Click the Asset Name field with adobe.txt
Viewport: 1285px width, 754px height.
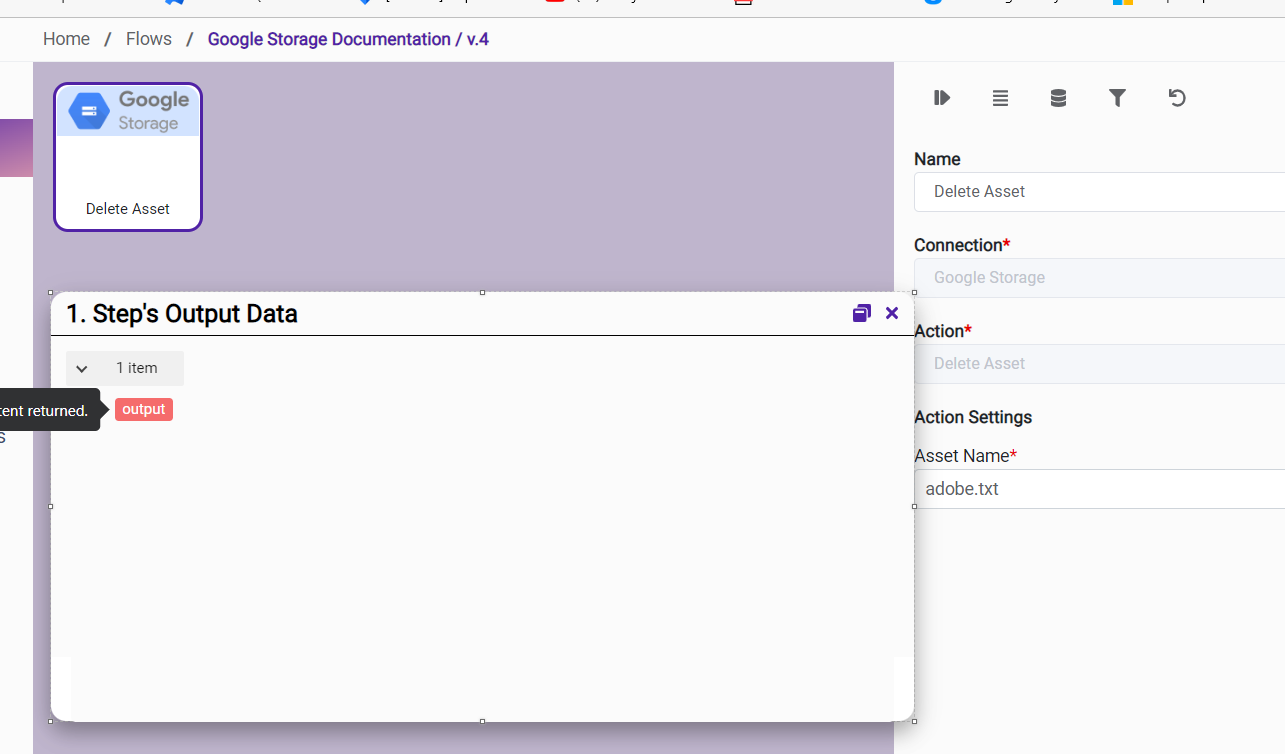1098,489
